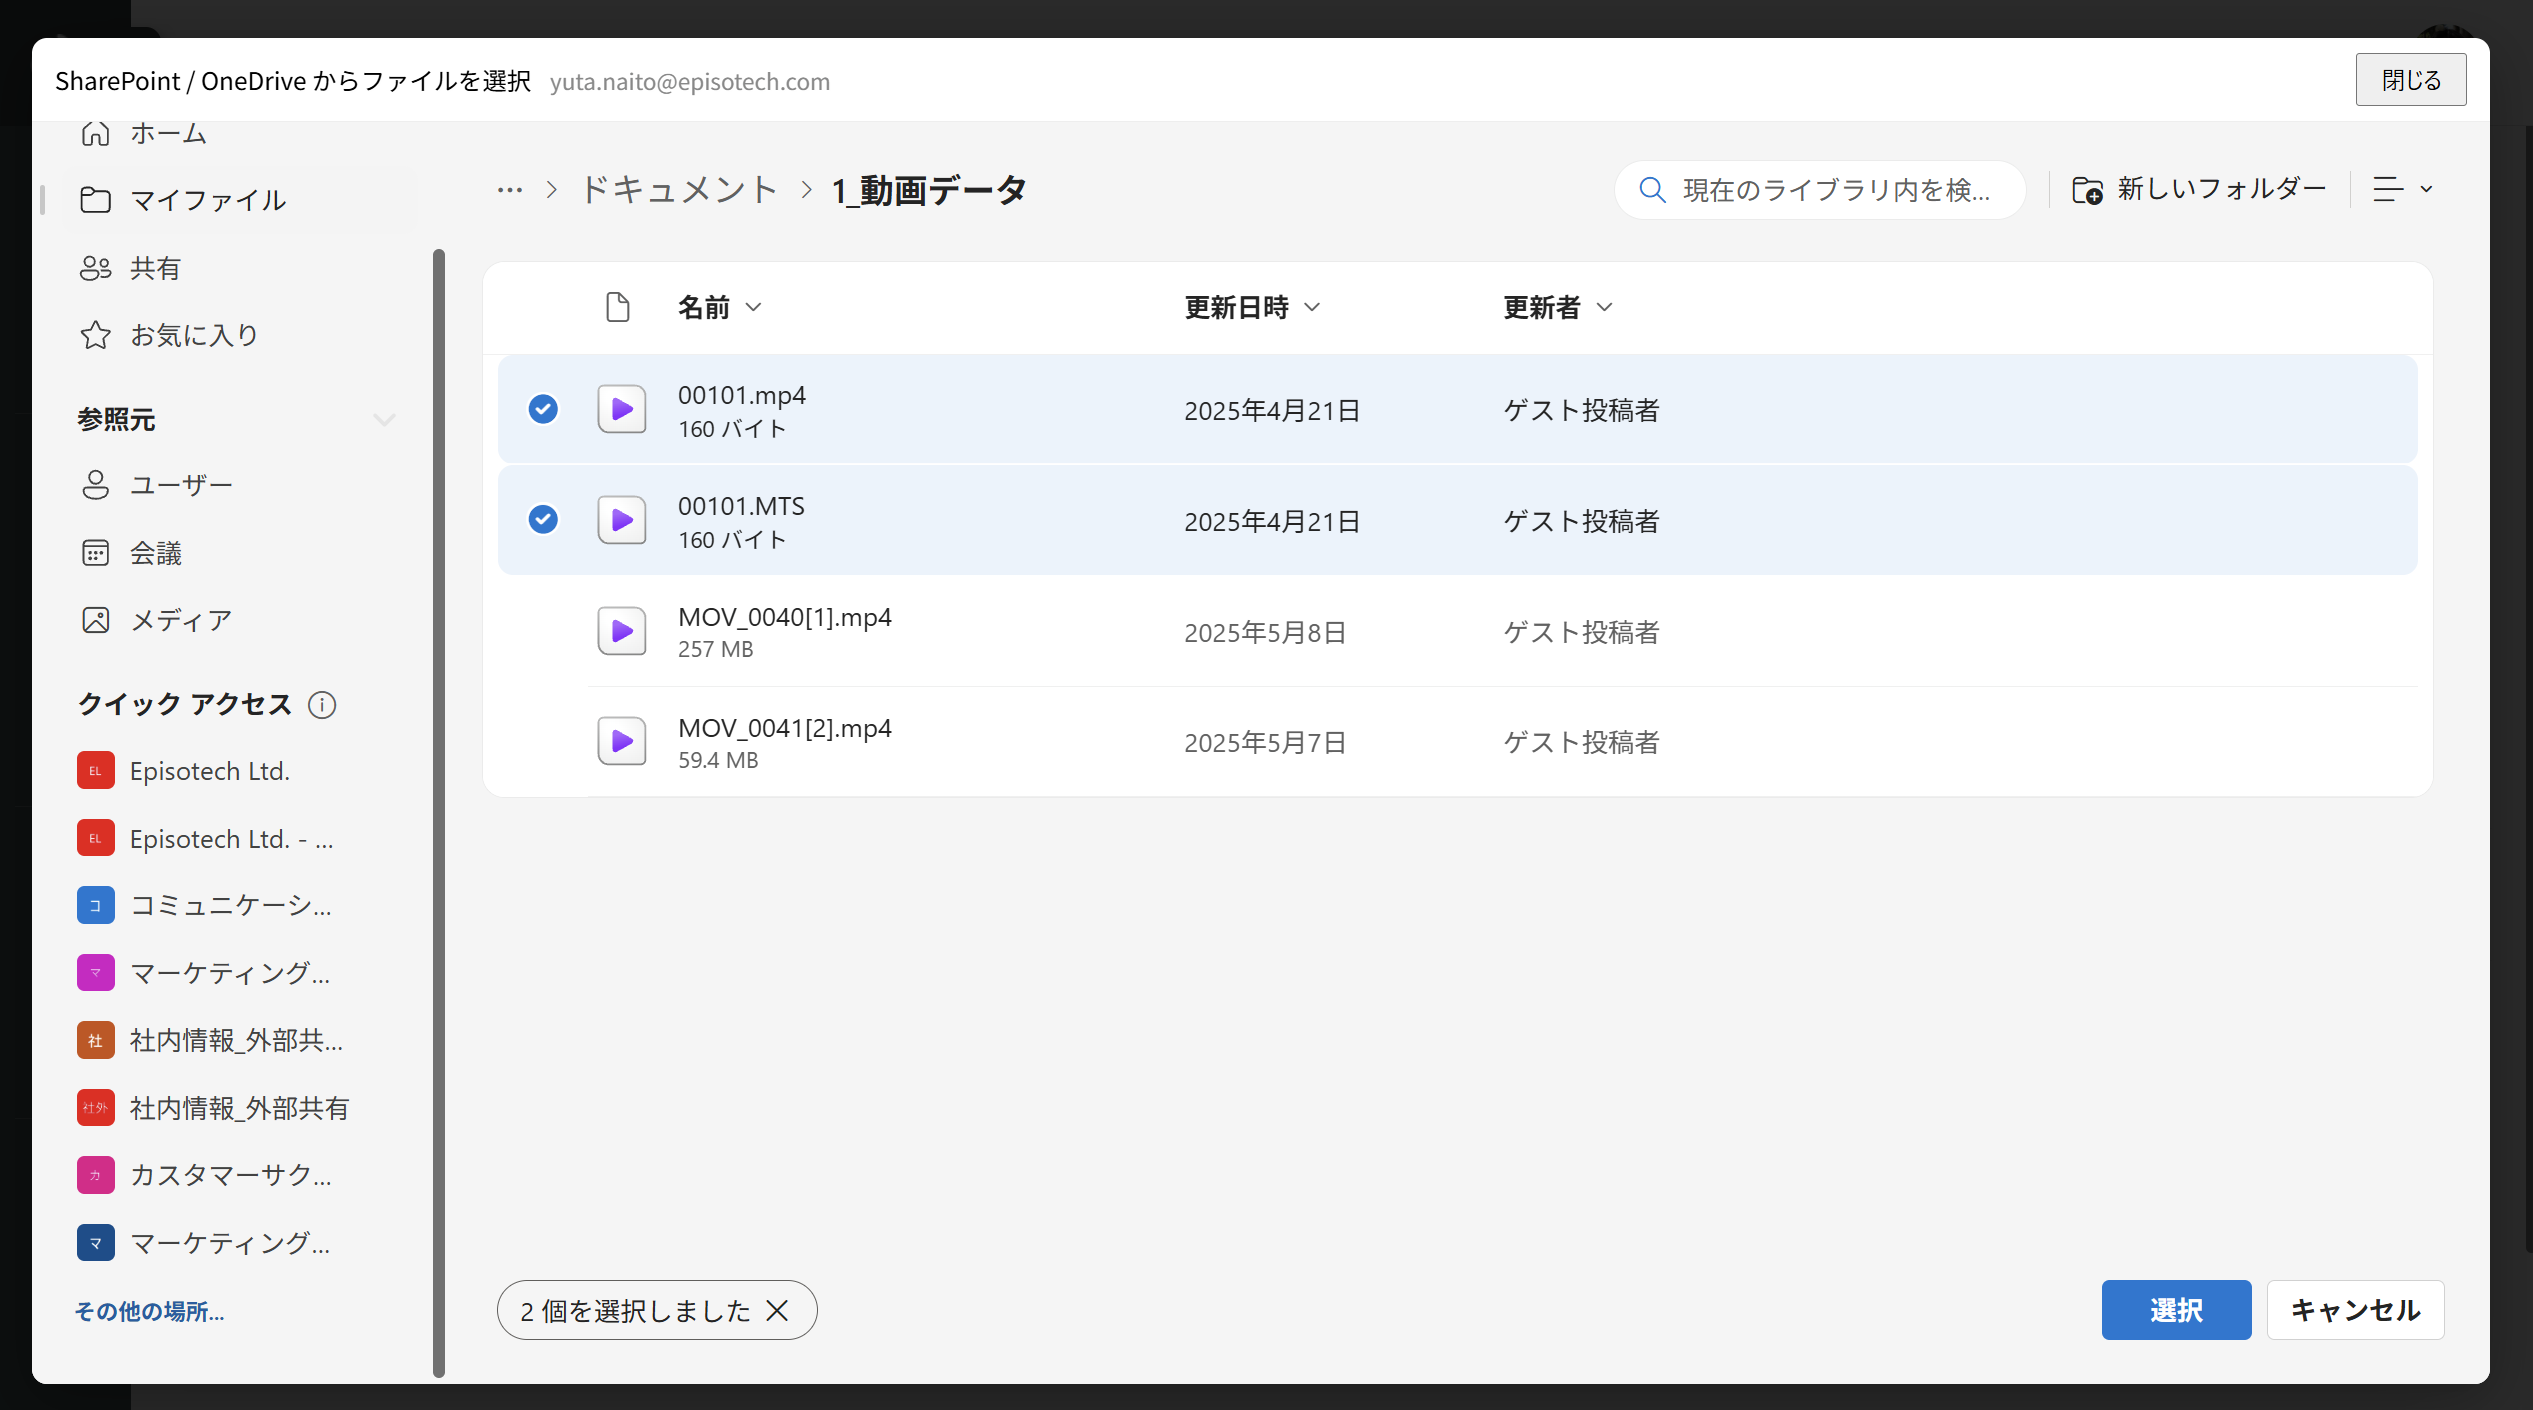
Task: Click the ユーザー person icon
Action: pos(95,485)
